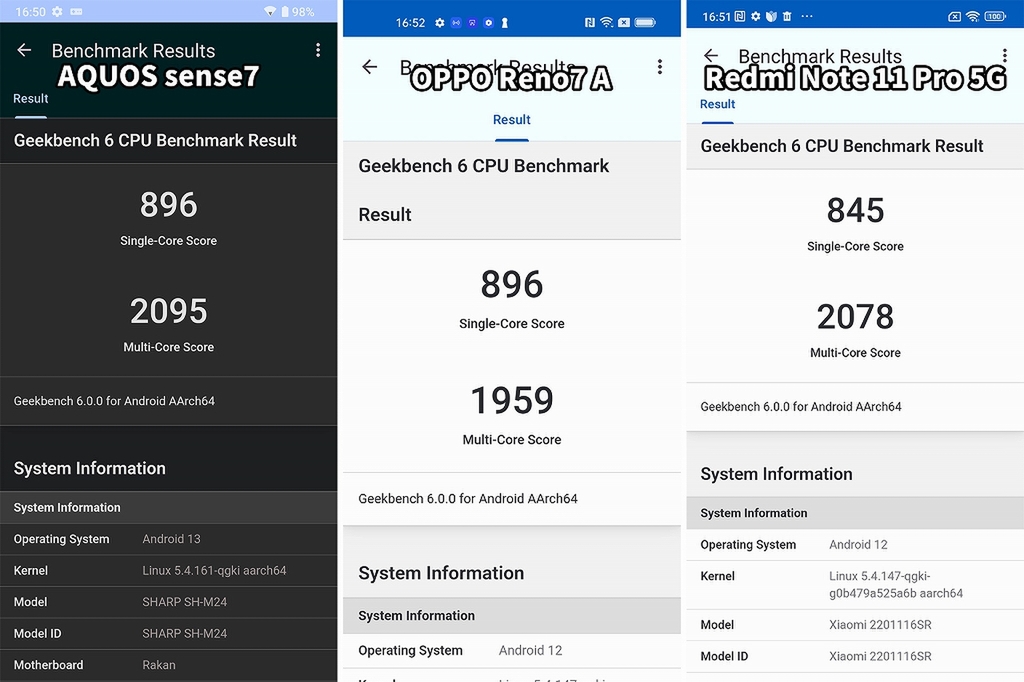Click Android 12 value on OPPO screen
Screen dimensions: 1024x682
point(530,650)
